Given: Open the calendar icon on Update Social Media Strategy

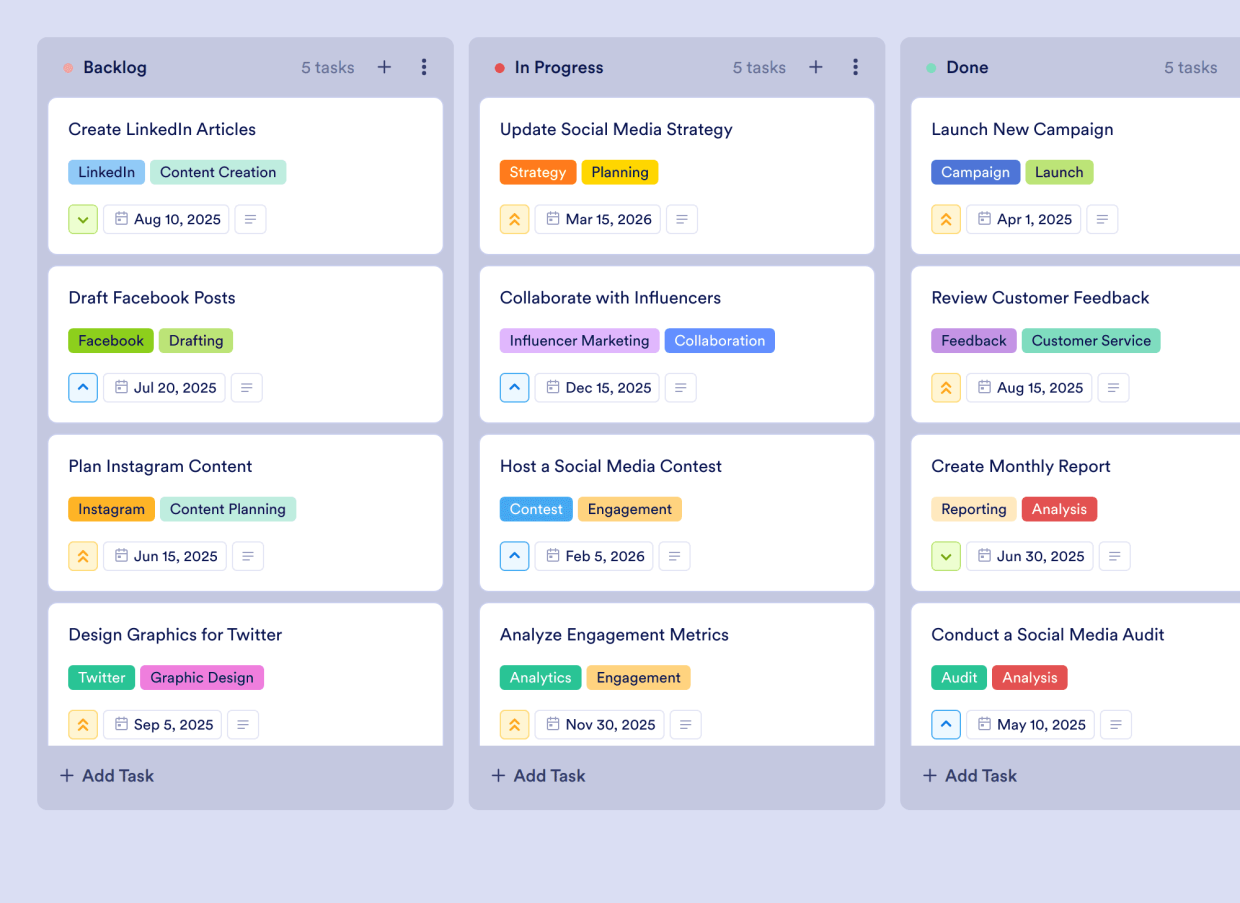Looking at the screenshot, I should (x=551, y=219).
